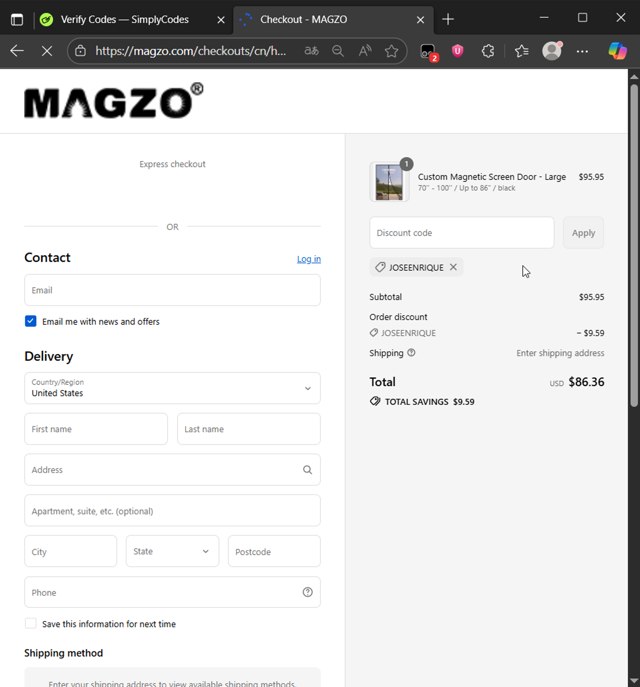The height and width of the screenshot is (687, 640).
Task: Uncheck Email me with news and offers
Action: (x=31, y=321)
